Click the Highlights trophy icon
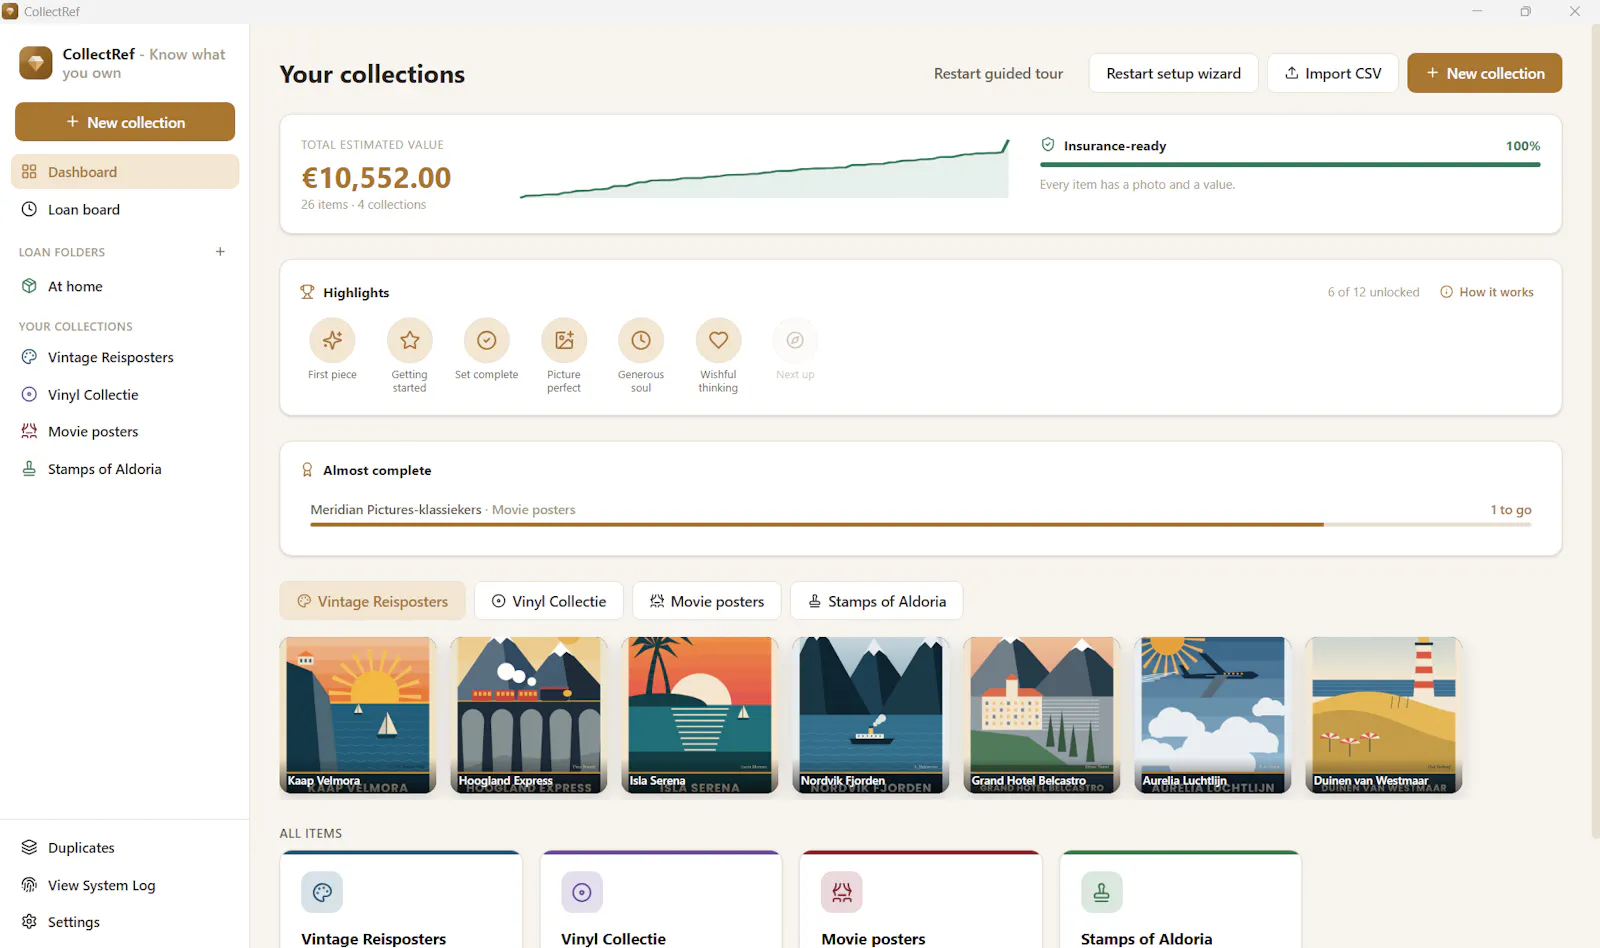Image resolution: width=1600 pixels, height=948 pixels. tap(307, 292)
